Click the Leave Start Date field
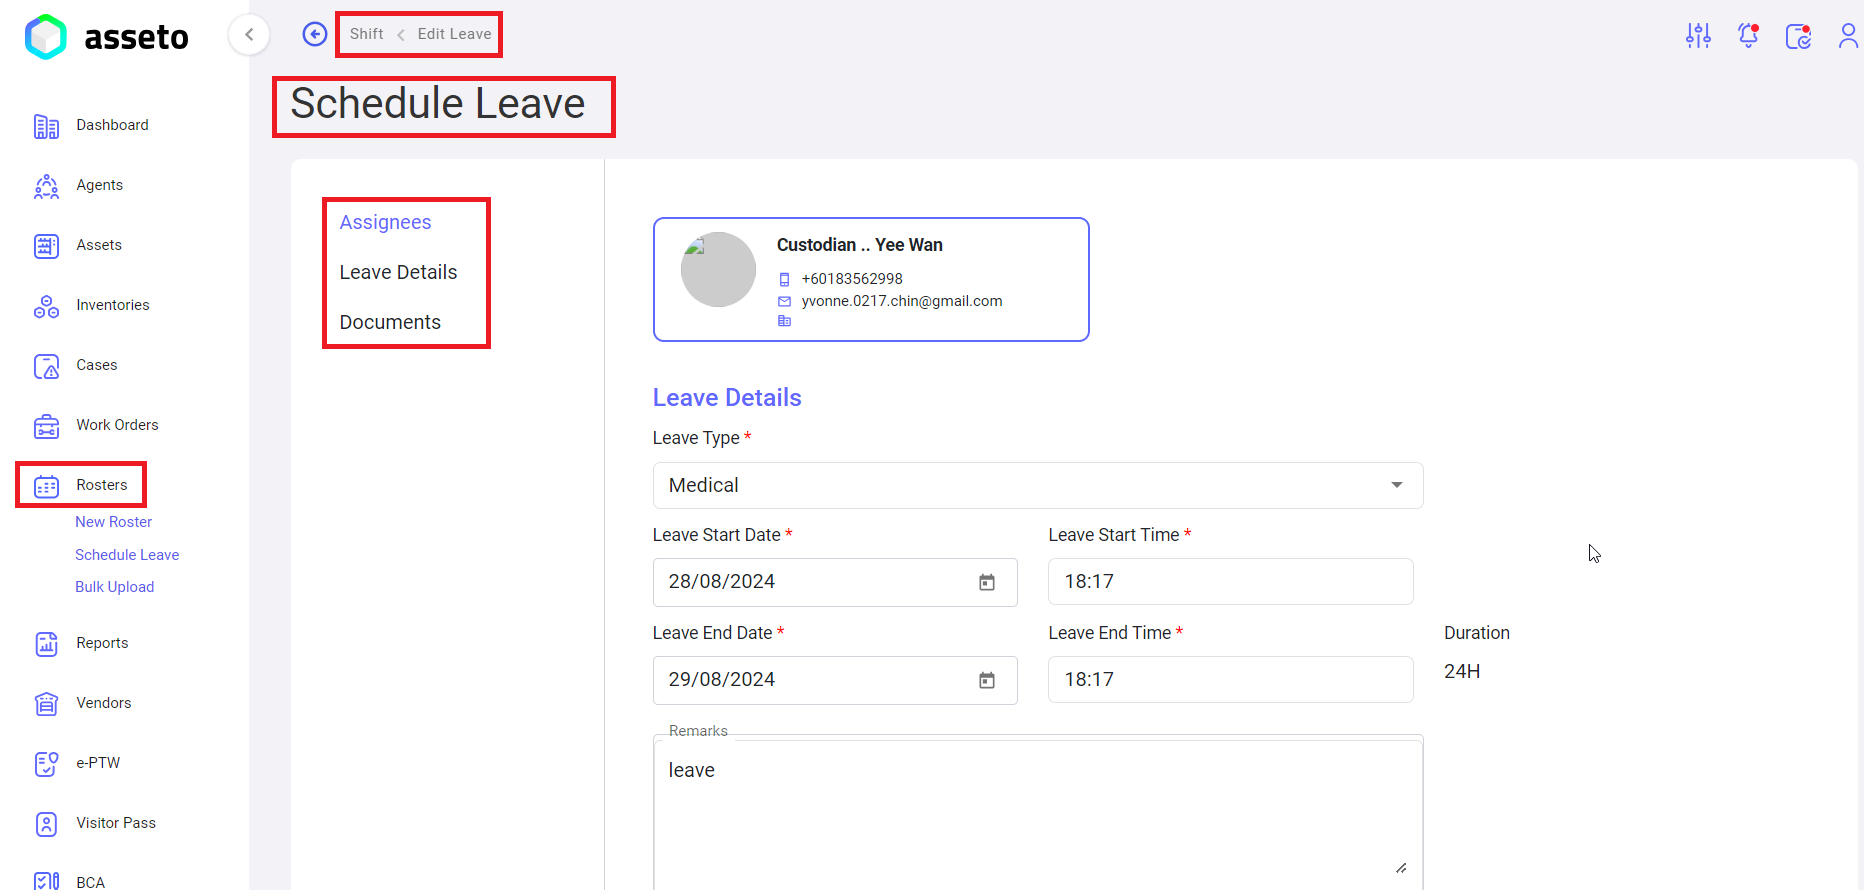Viewport: 1864px width, 890px height. coord(835,582)
